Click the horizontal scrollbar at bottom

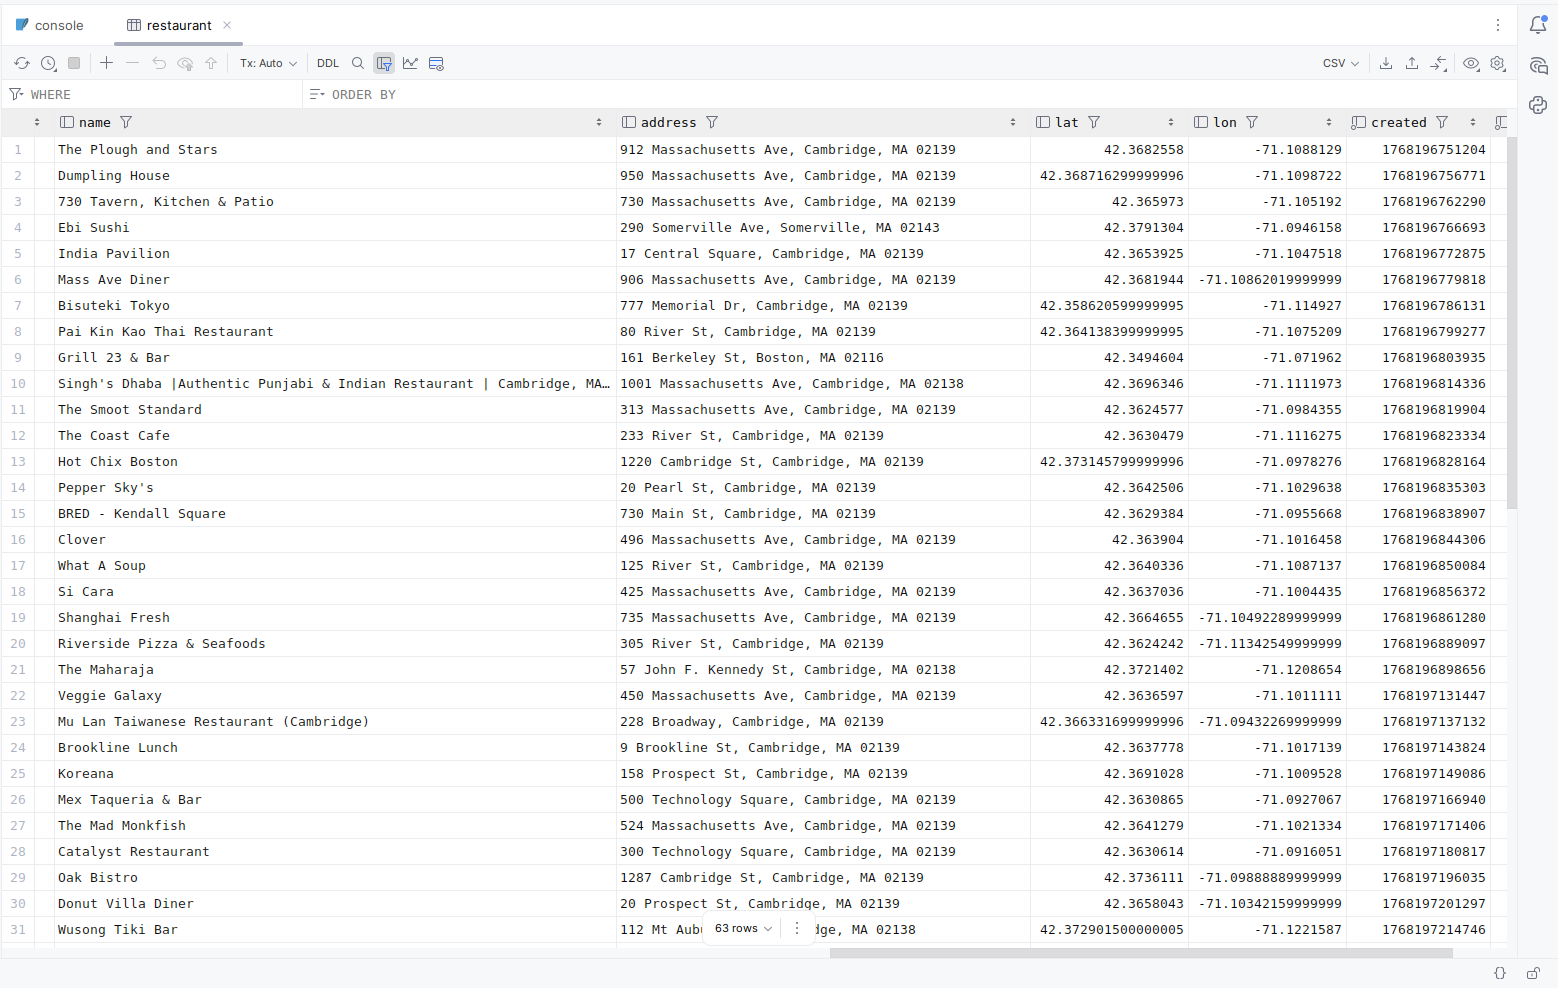1140,953
